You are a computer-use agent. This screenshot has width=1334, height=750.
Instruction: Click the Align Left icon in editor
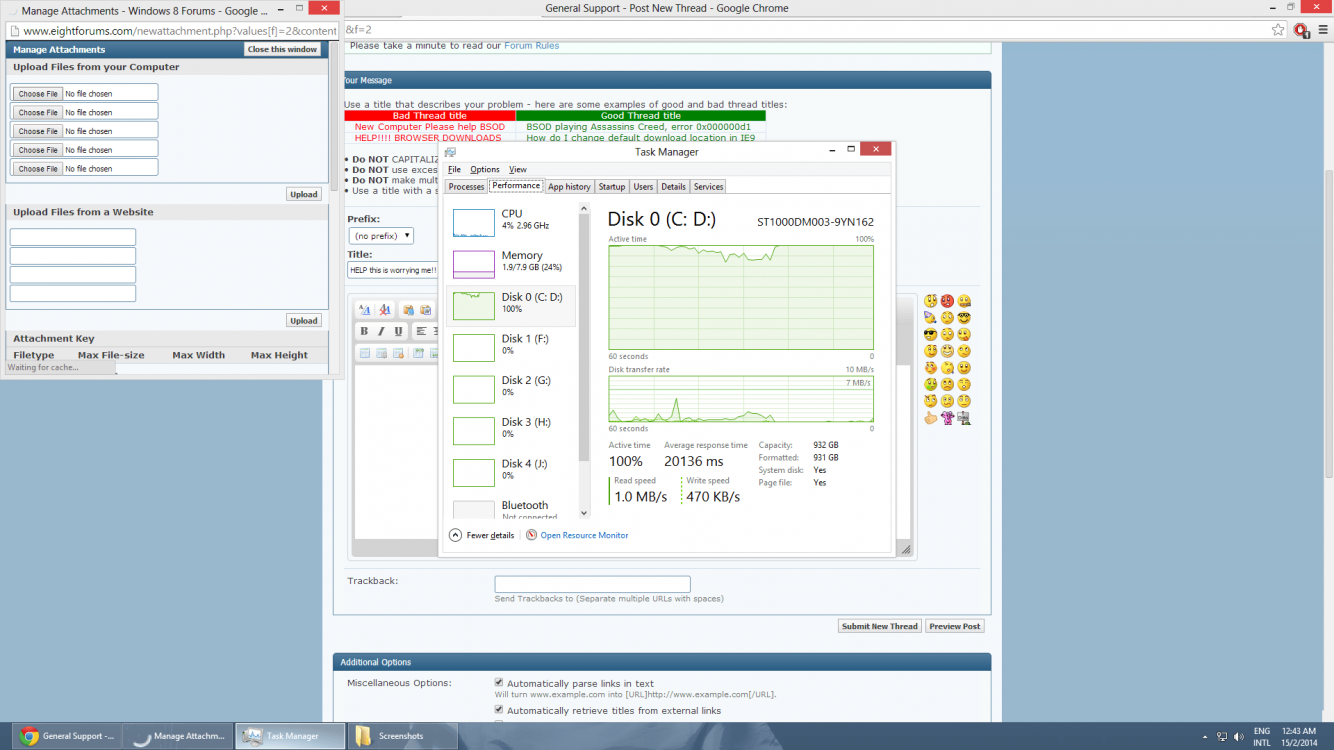(422, 331)
